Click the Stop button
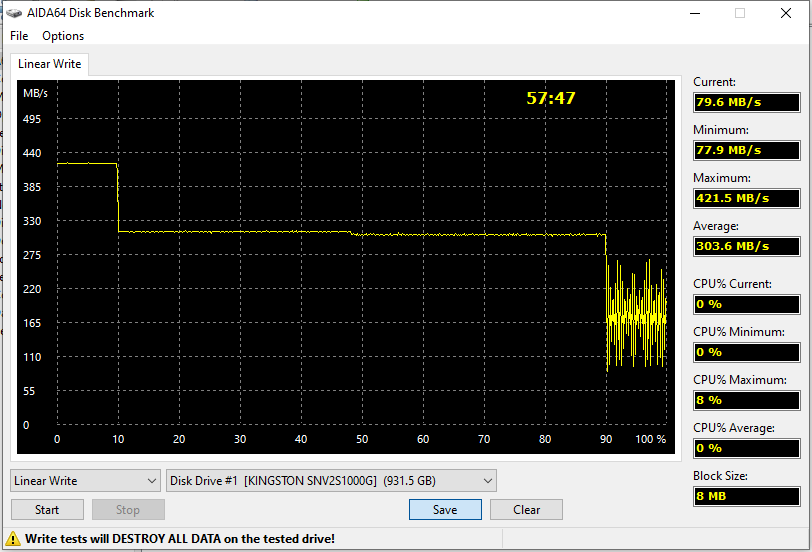 128,510
